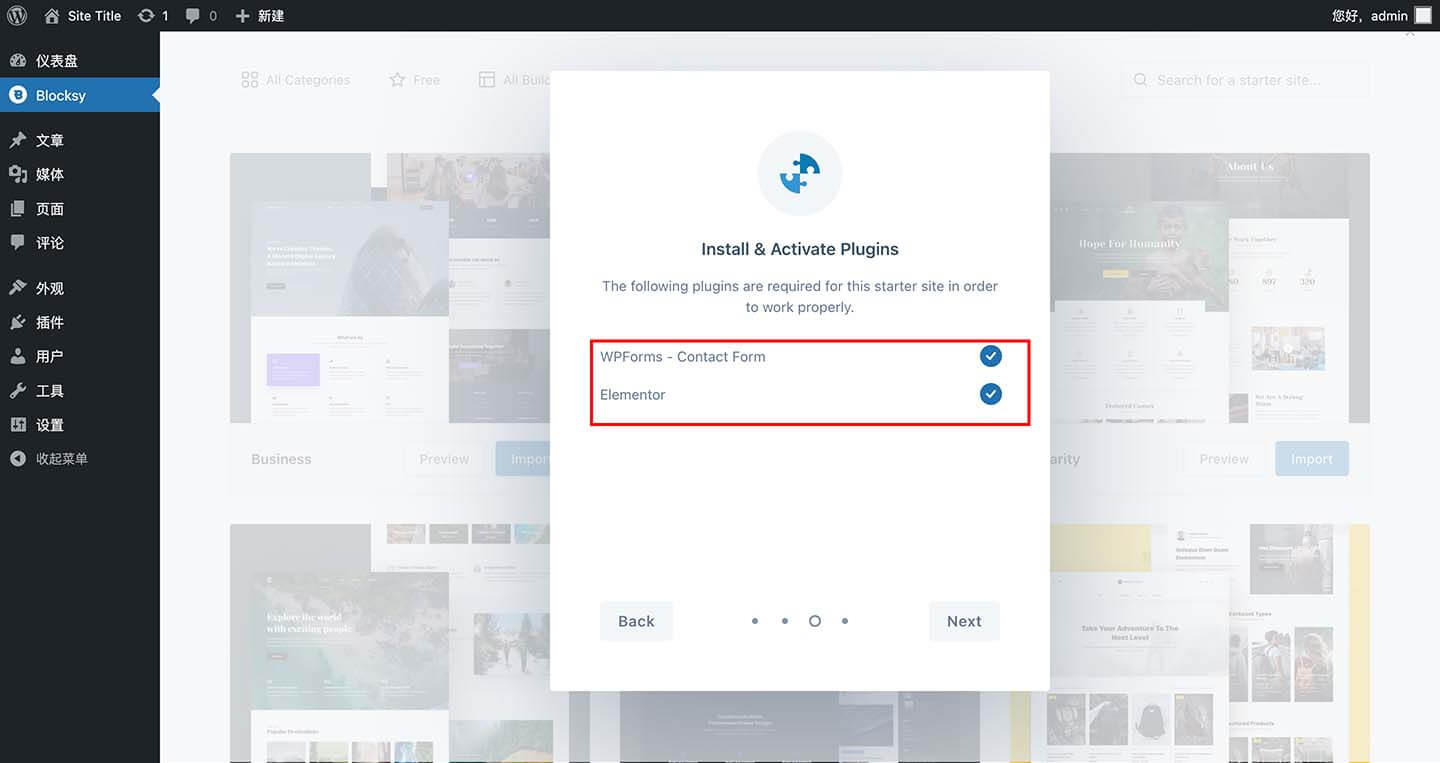The height and width of the screenshot is (763, 1440).
Task: Open the 评论 comments menu
Action: 80,243
